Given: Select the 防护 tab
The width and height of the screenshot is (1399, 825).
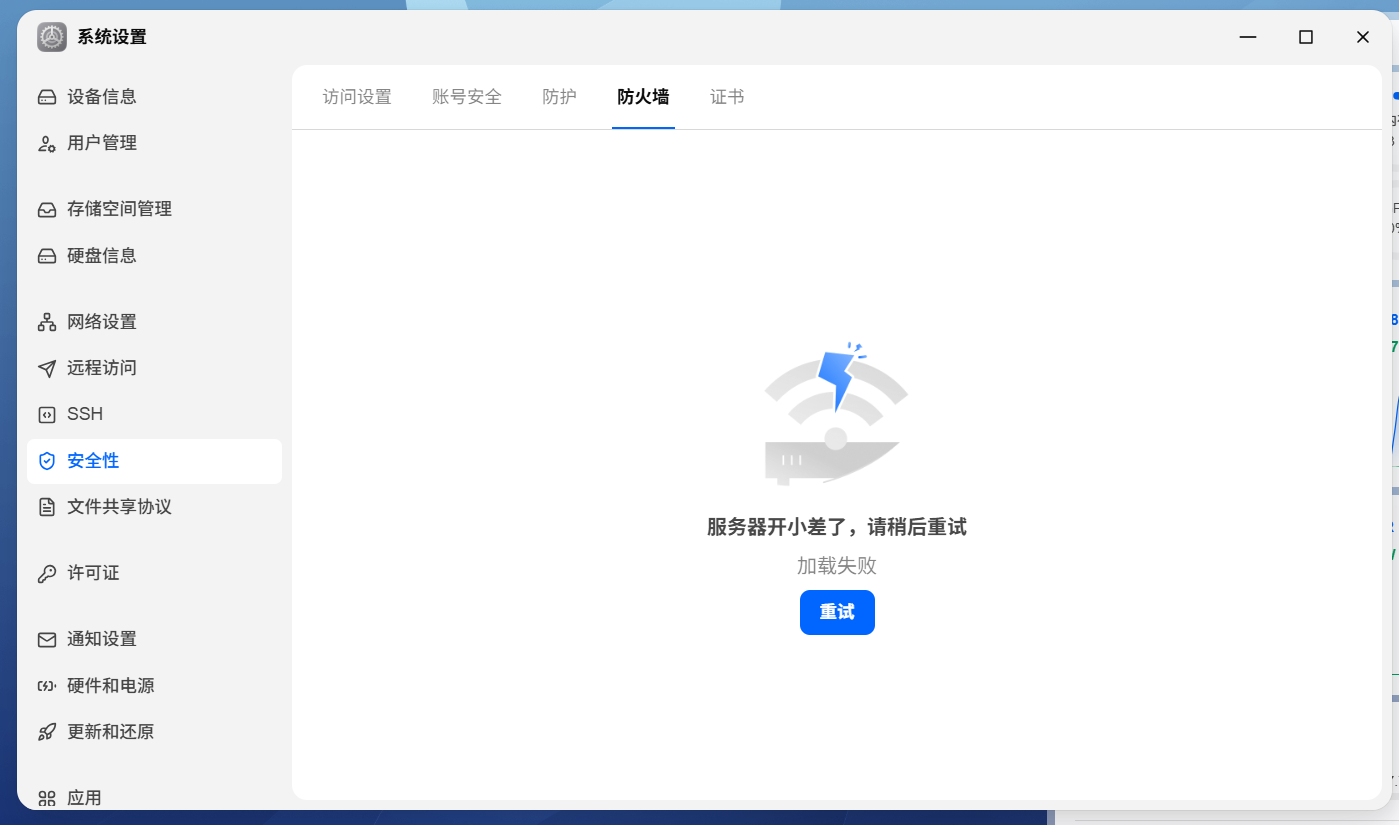Looking at the screenshot, I should [559, 97].
